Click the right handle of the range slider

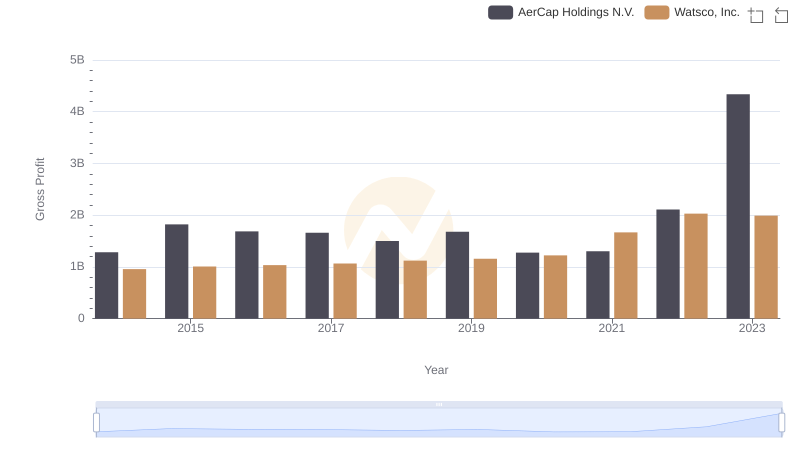781,423
